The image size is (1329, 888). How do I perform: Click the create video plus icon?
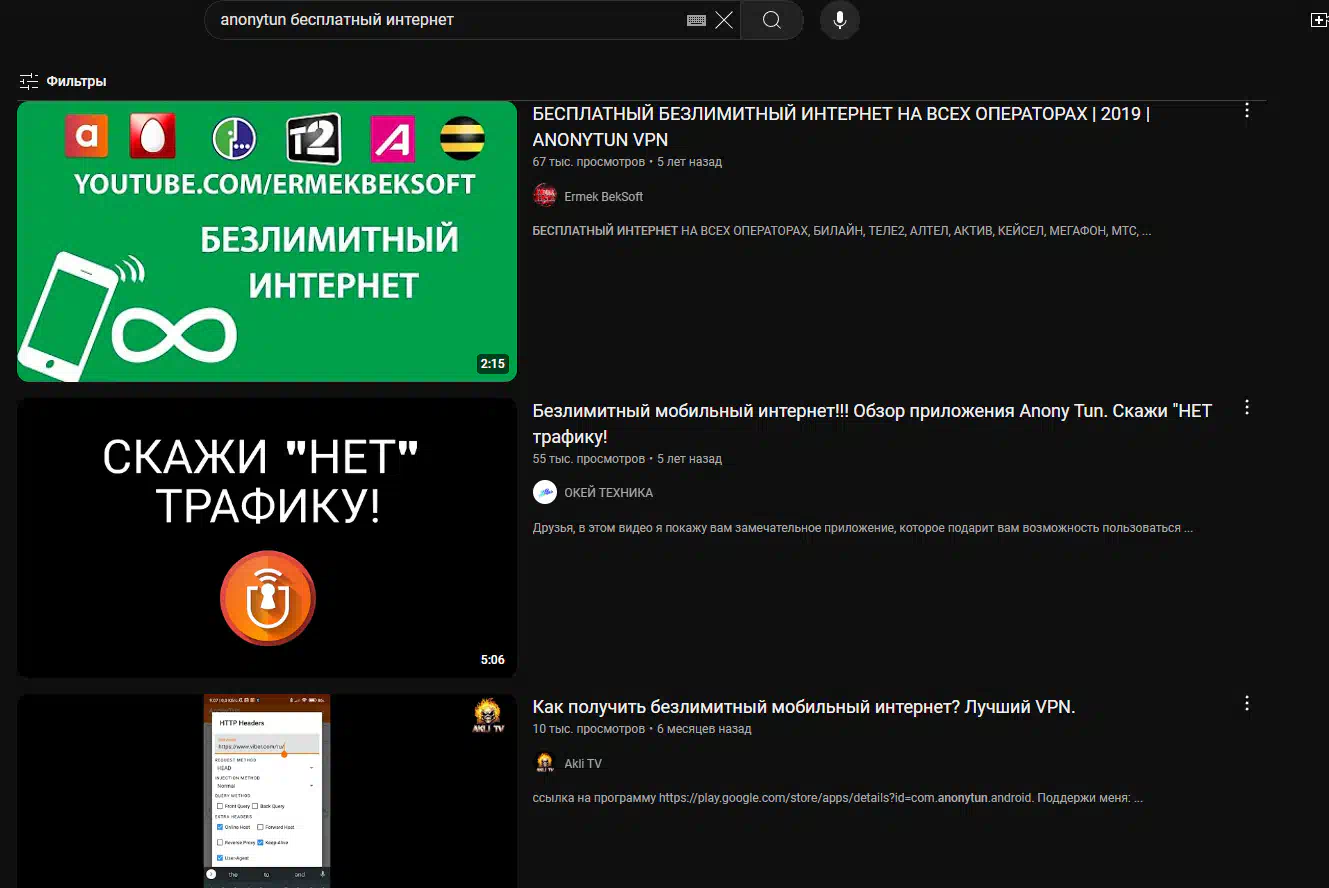tap(1319, 21)
